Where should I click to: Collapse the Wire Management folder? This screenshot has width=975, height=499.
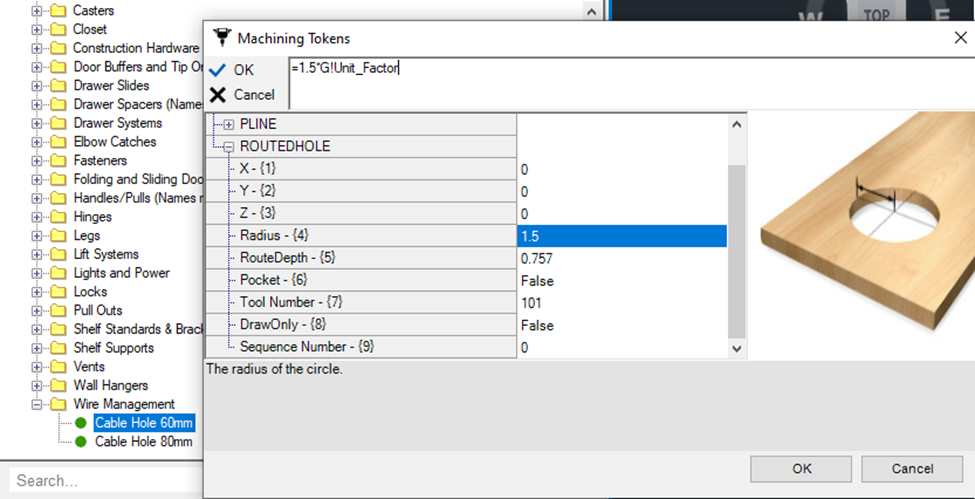37,404
